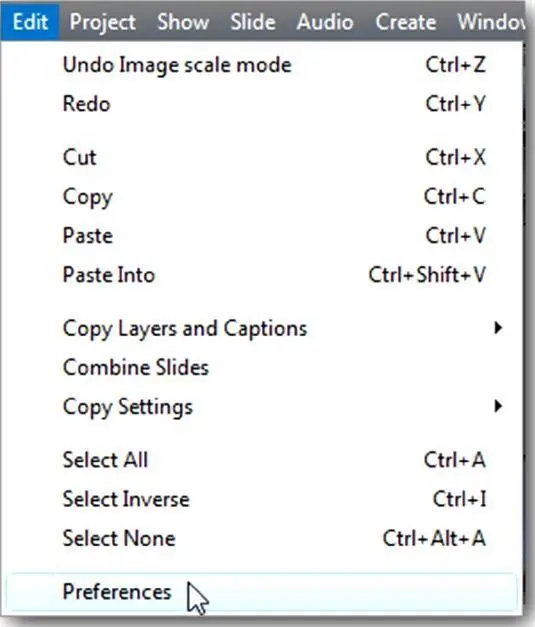Open the Create menu
535x627 pixels.
[x=405, y=22]
